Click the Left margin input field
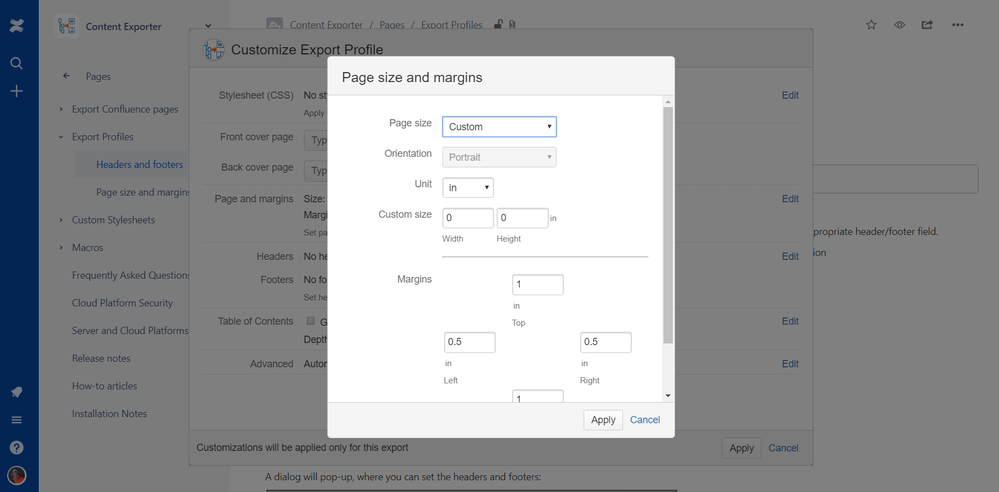The width and height of the screenshot is (999, 492). coord(470,342)
